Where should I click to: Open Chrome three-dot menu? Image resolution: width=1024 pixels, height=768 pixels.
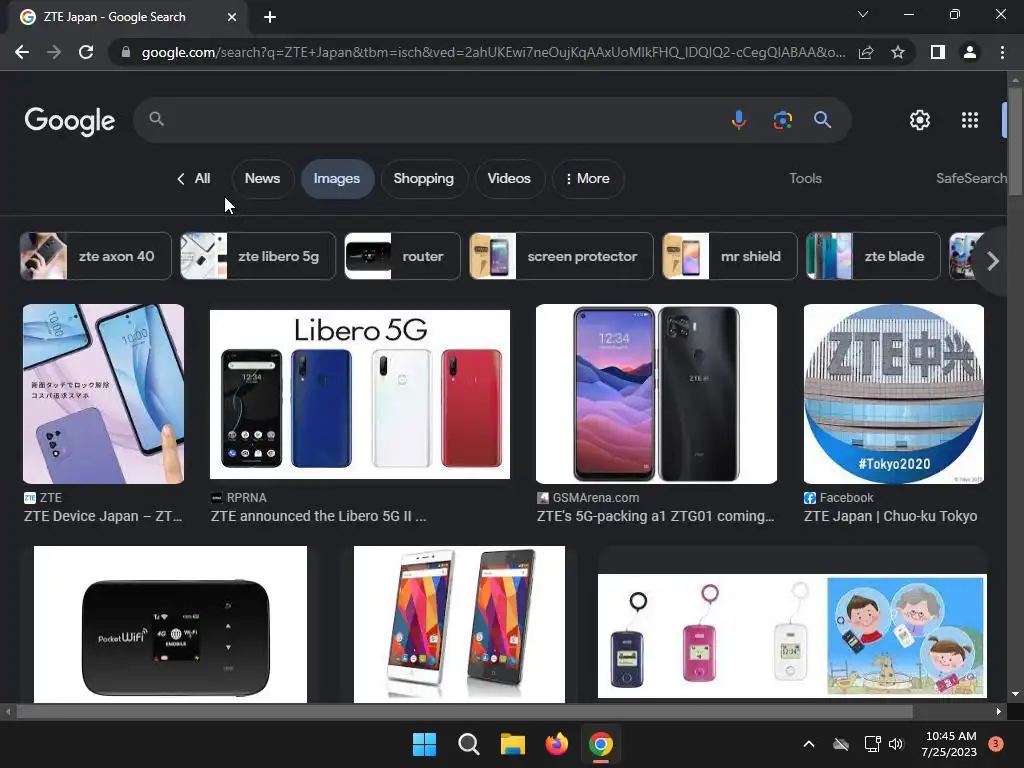click(1002, 52)
